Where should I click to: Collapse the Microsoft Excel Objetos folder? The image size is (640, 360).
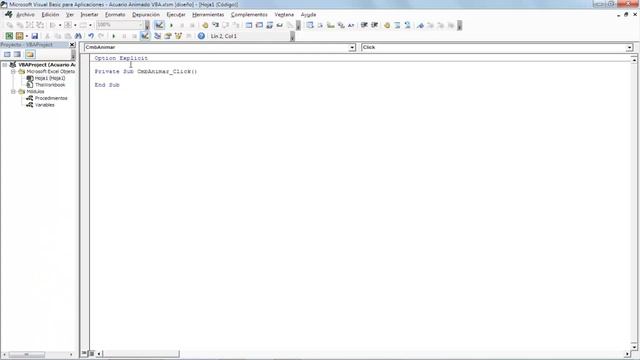[x=13, y=71]
